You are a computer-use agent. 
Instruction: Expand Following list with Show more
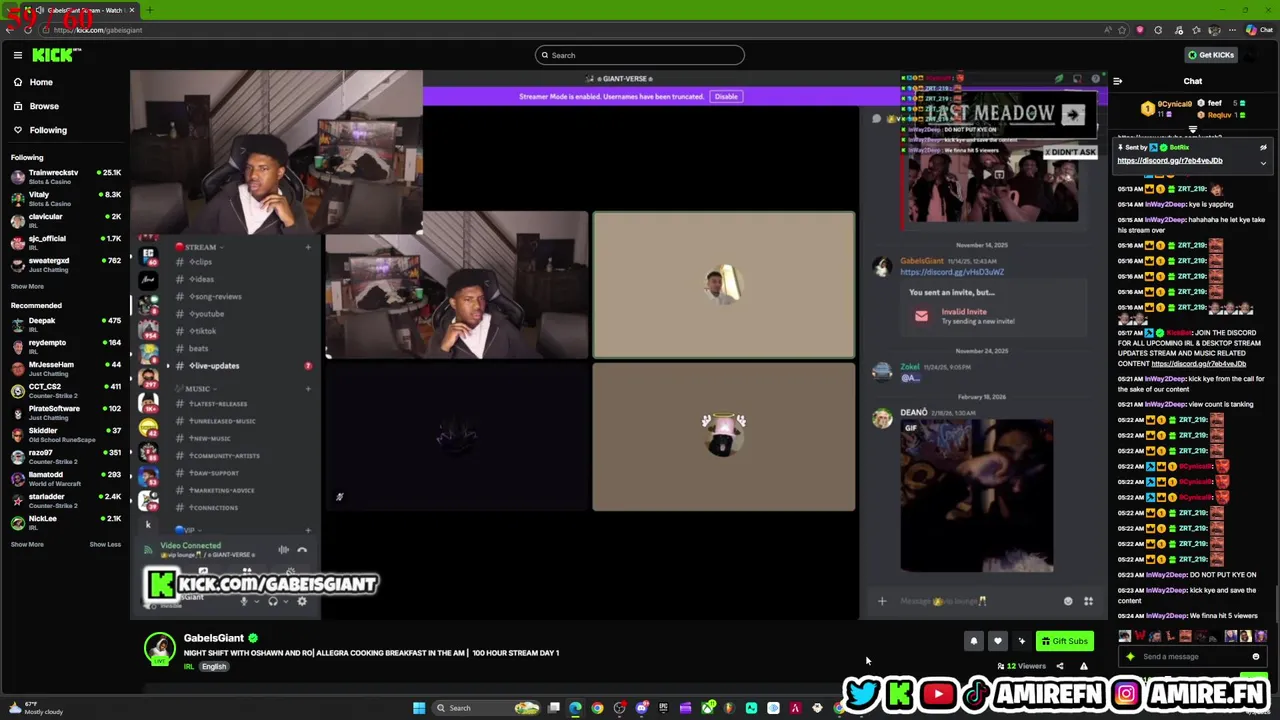pos(27,286)
